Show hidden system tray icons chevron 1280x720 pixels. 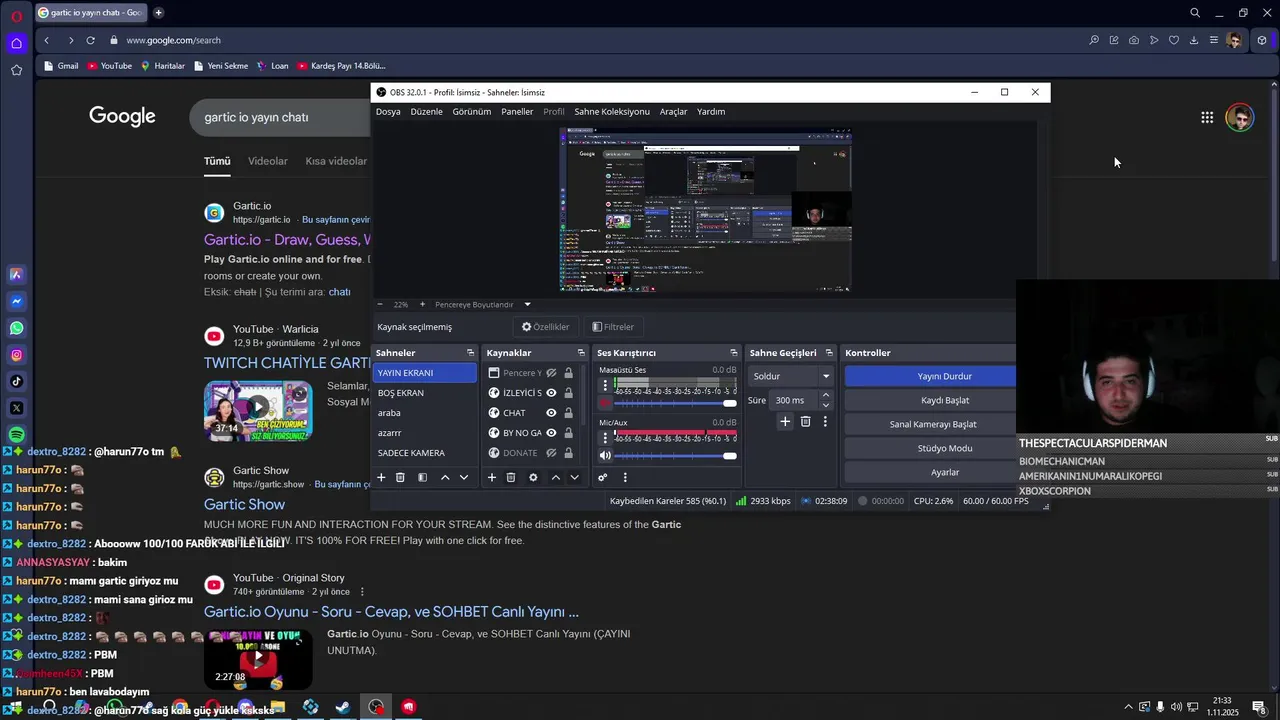(x=1128, y=707)
